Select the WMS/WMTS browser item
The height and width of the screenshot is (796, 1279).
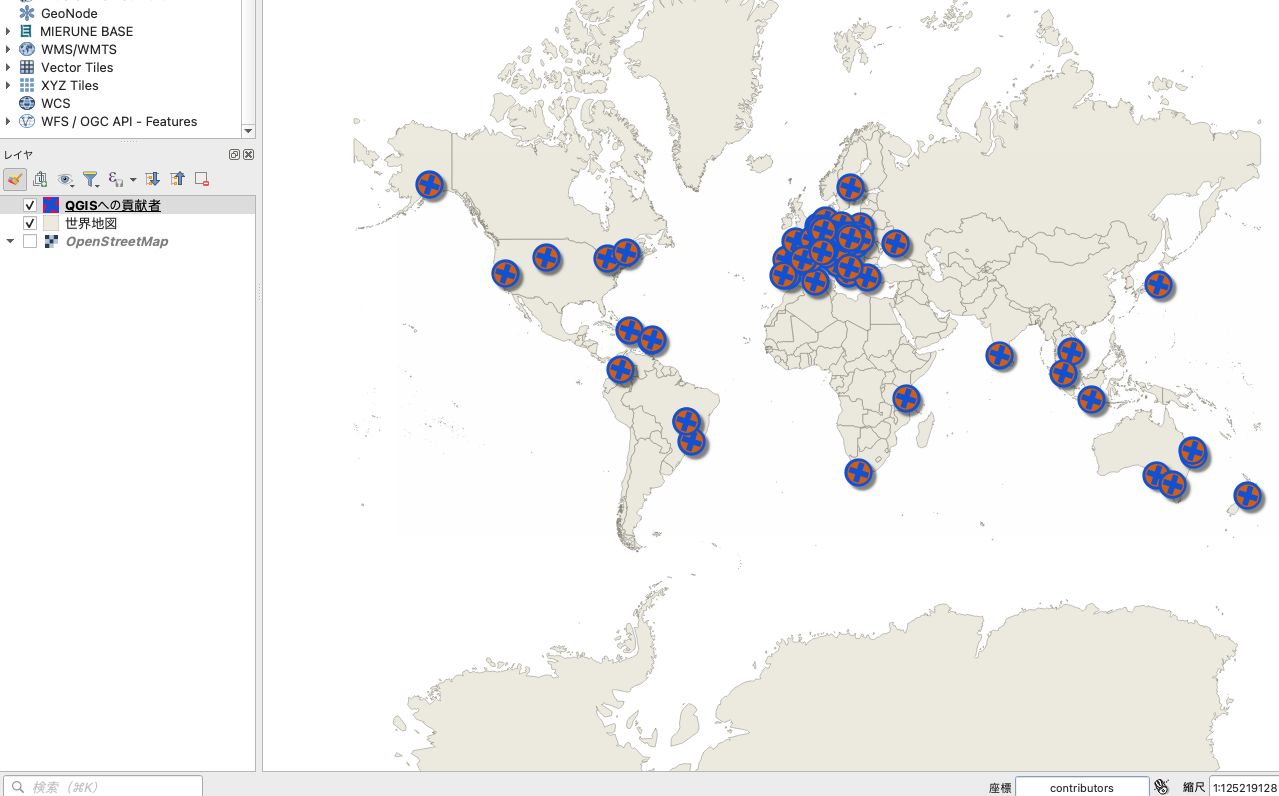coord(78,49)
